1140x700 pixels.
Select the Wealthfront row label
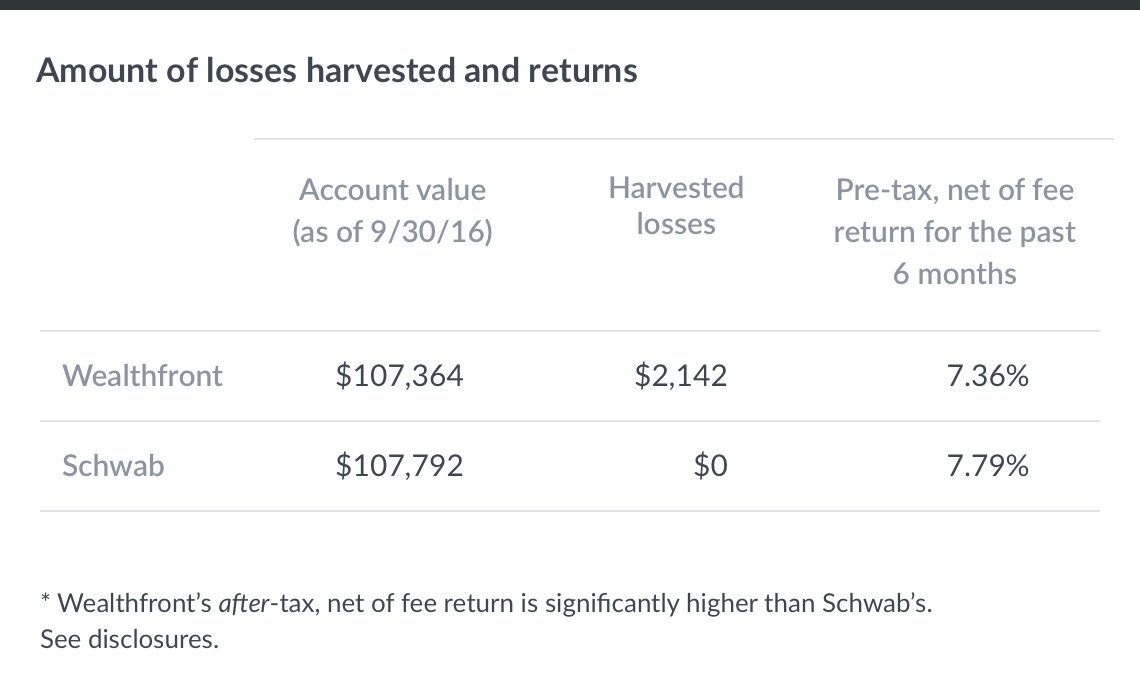pyautogui.click(x=142, y=376)
